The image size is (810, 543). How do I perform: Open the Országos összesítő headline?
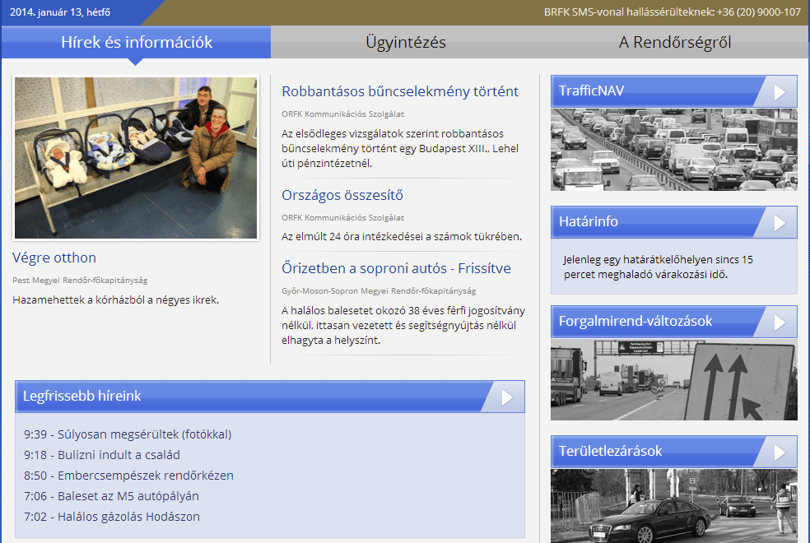342,195
